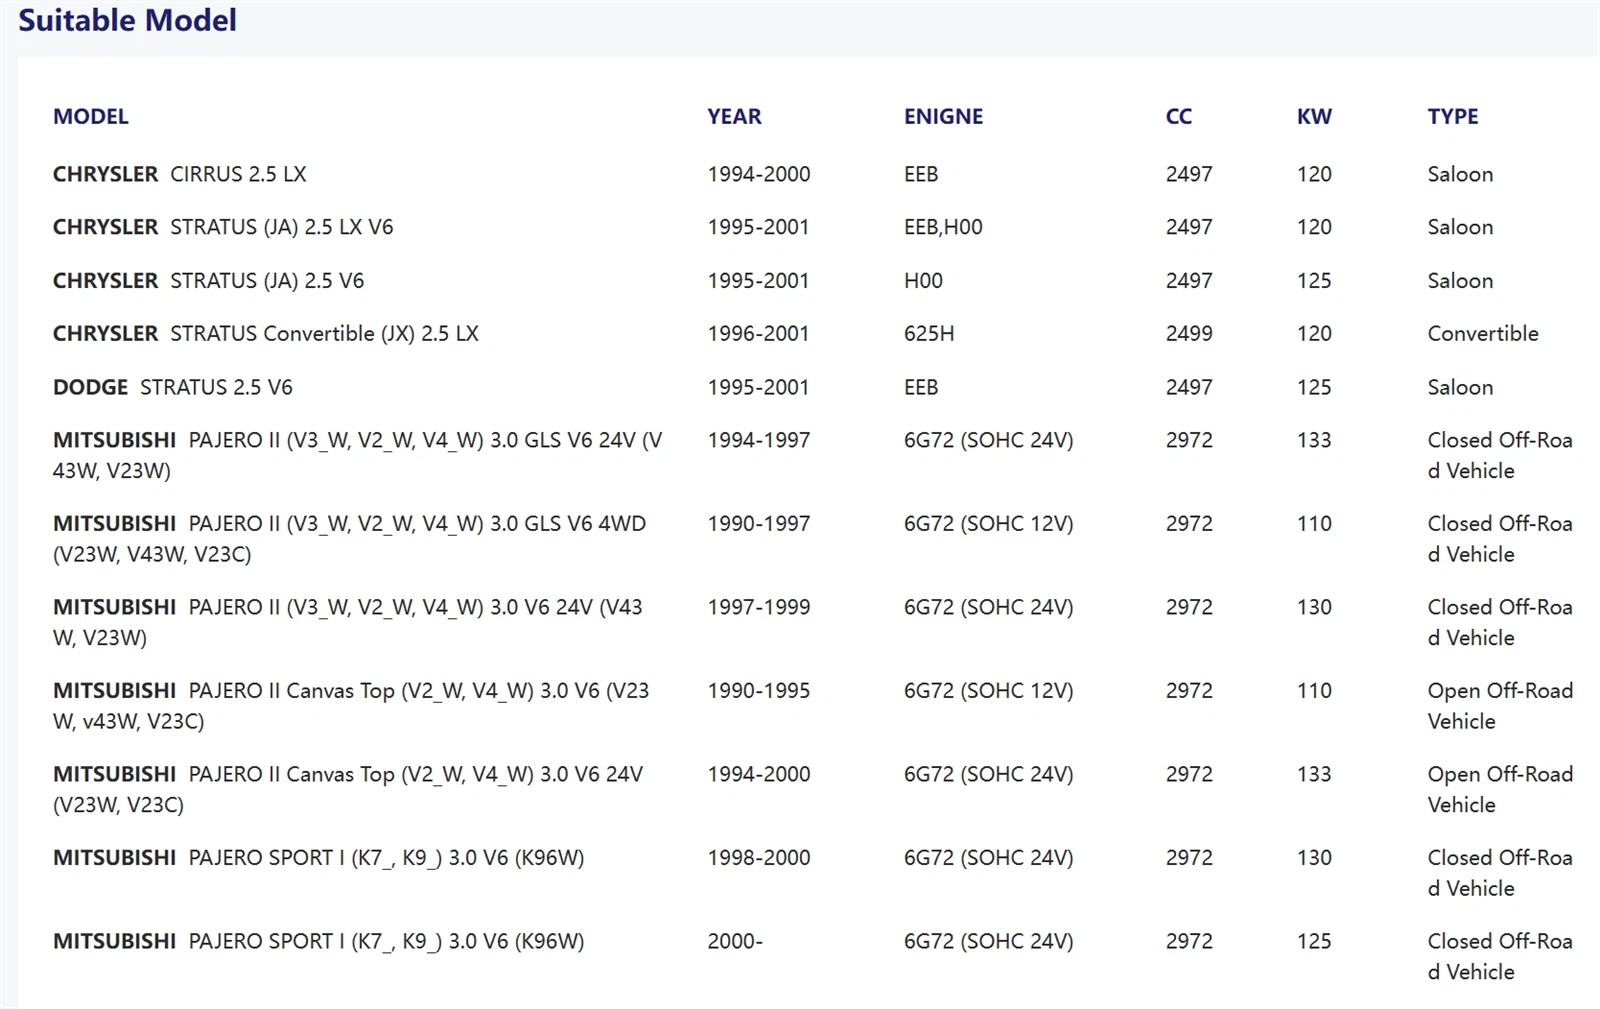The width and height of the screenshot is (1600, 1009).
Task: Click 'CHRYSLER STRATUS (JA) 2.5 LX V6' model cell
Action: pyautogui.click(x=223, y=227)
